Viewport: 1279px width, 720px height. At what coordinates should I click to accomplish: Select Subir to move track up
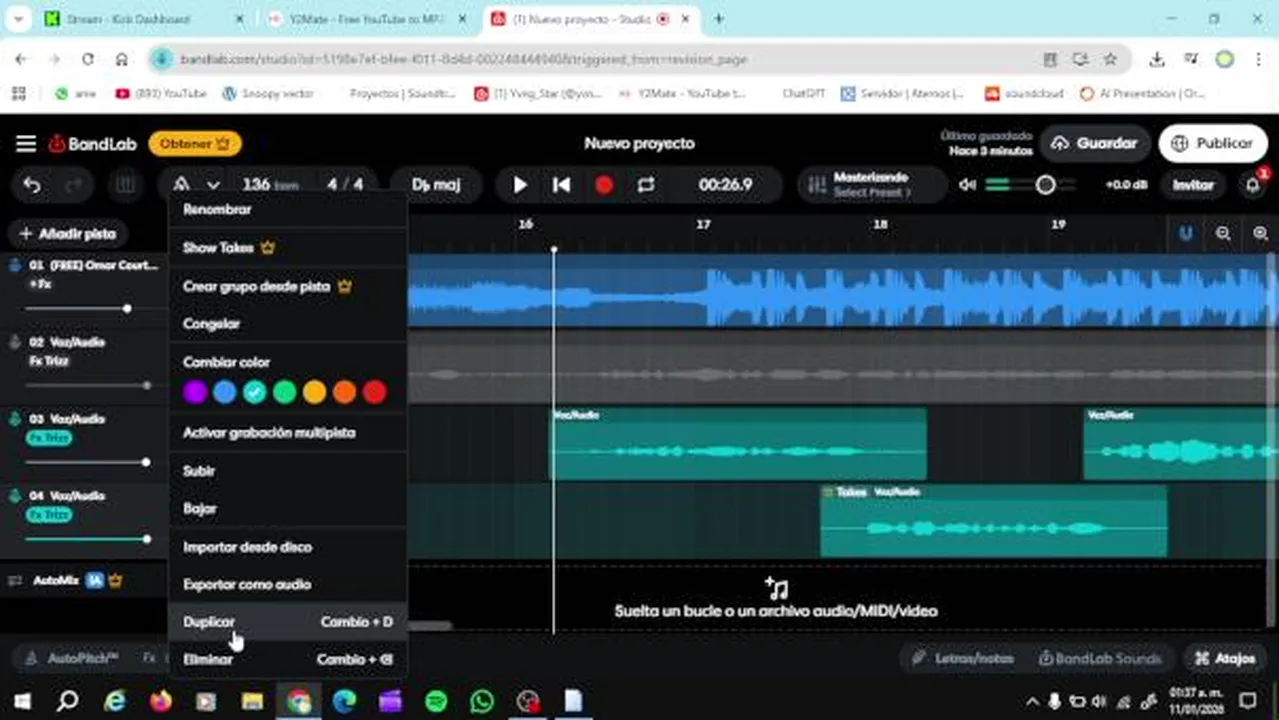click(x=288, y=471)
